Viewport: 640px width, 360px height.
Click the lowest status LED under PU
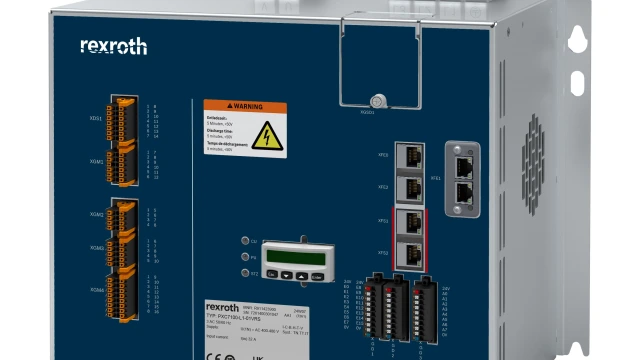click(x=245, y=273)
